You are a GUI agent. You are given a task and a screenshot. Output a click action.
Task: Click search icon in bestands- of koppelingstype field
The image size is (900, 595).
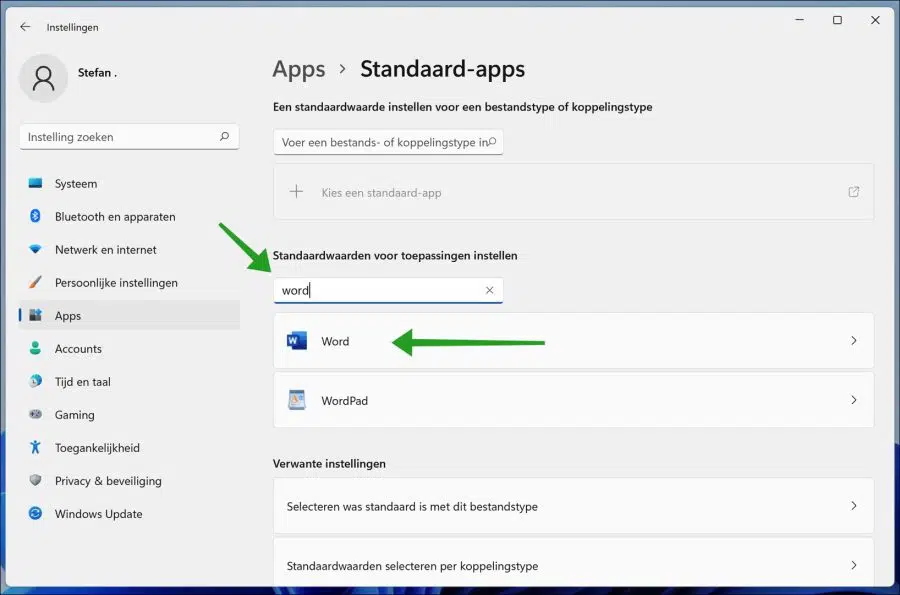click(x=492, y=142)
